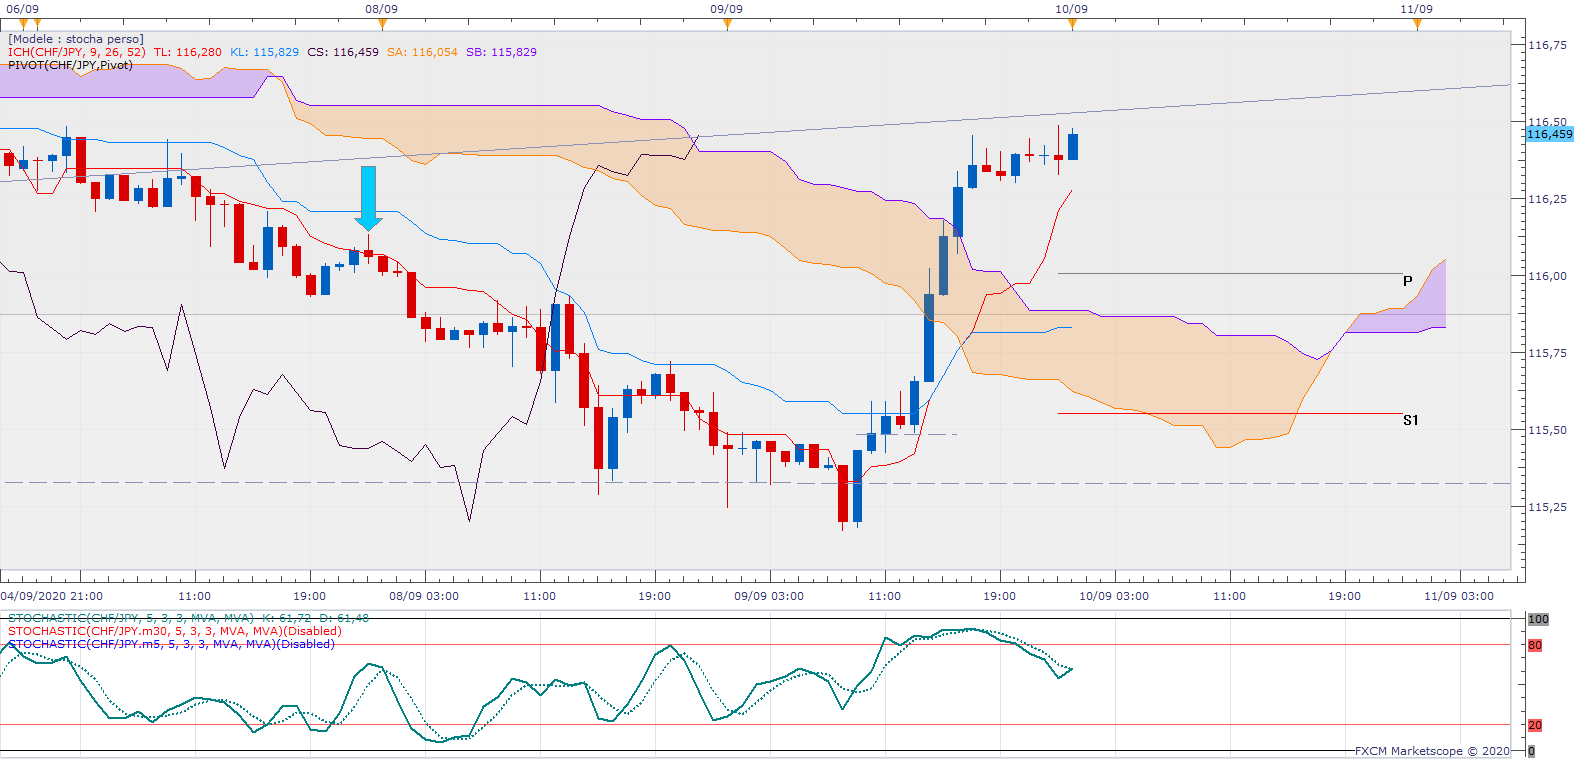This screenshot has width=1583, height=760.
Task: Select the S1 support level label
Action: (1410, 420)
